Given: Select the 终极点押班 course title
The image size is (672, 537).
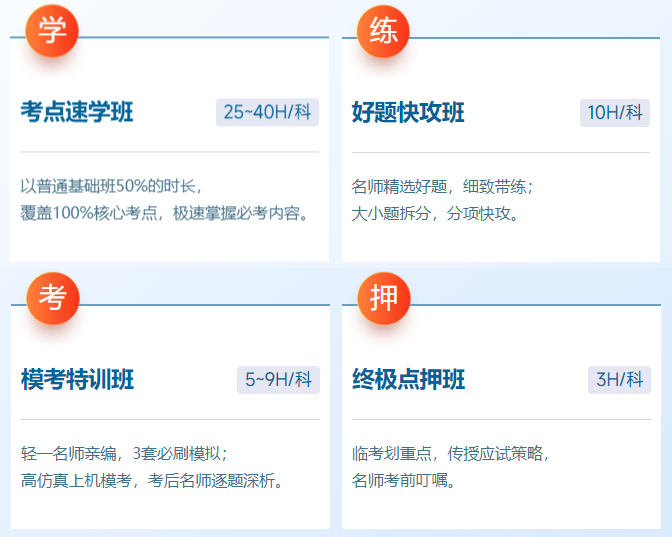Looking at the screenshot, I should (408, 380).
